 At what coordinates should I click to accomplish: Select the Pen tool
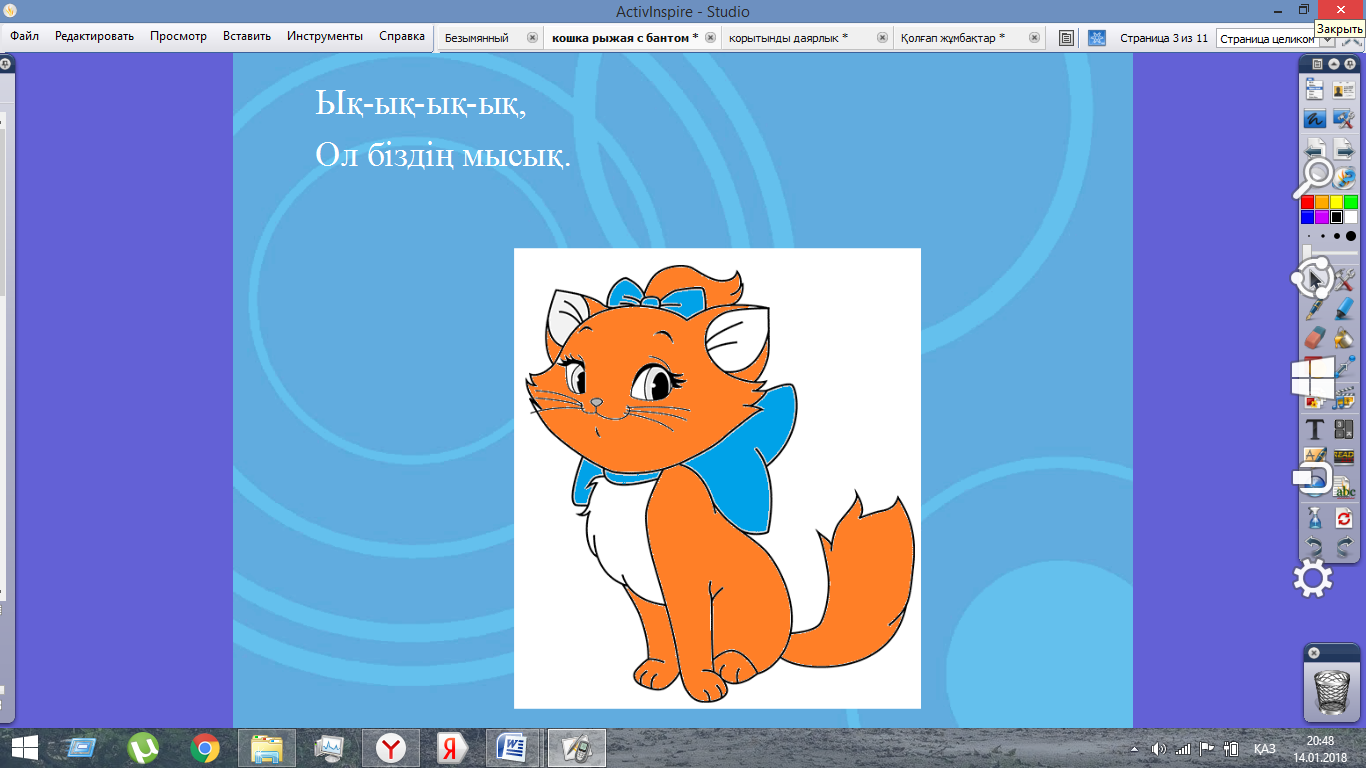(1314, 309)
